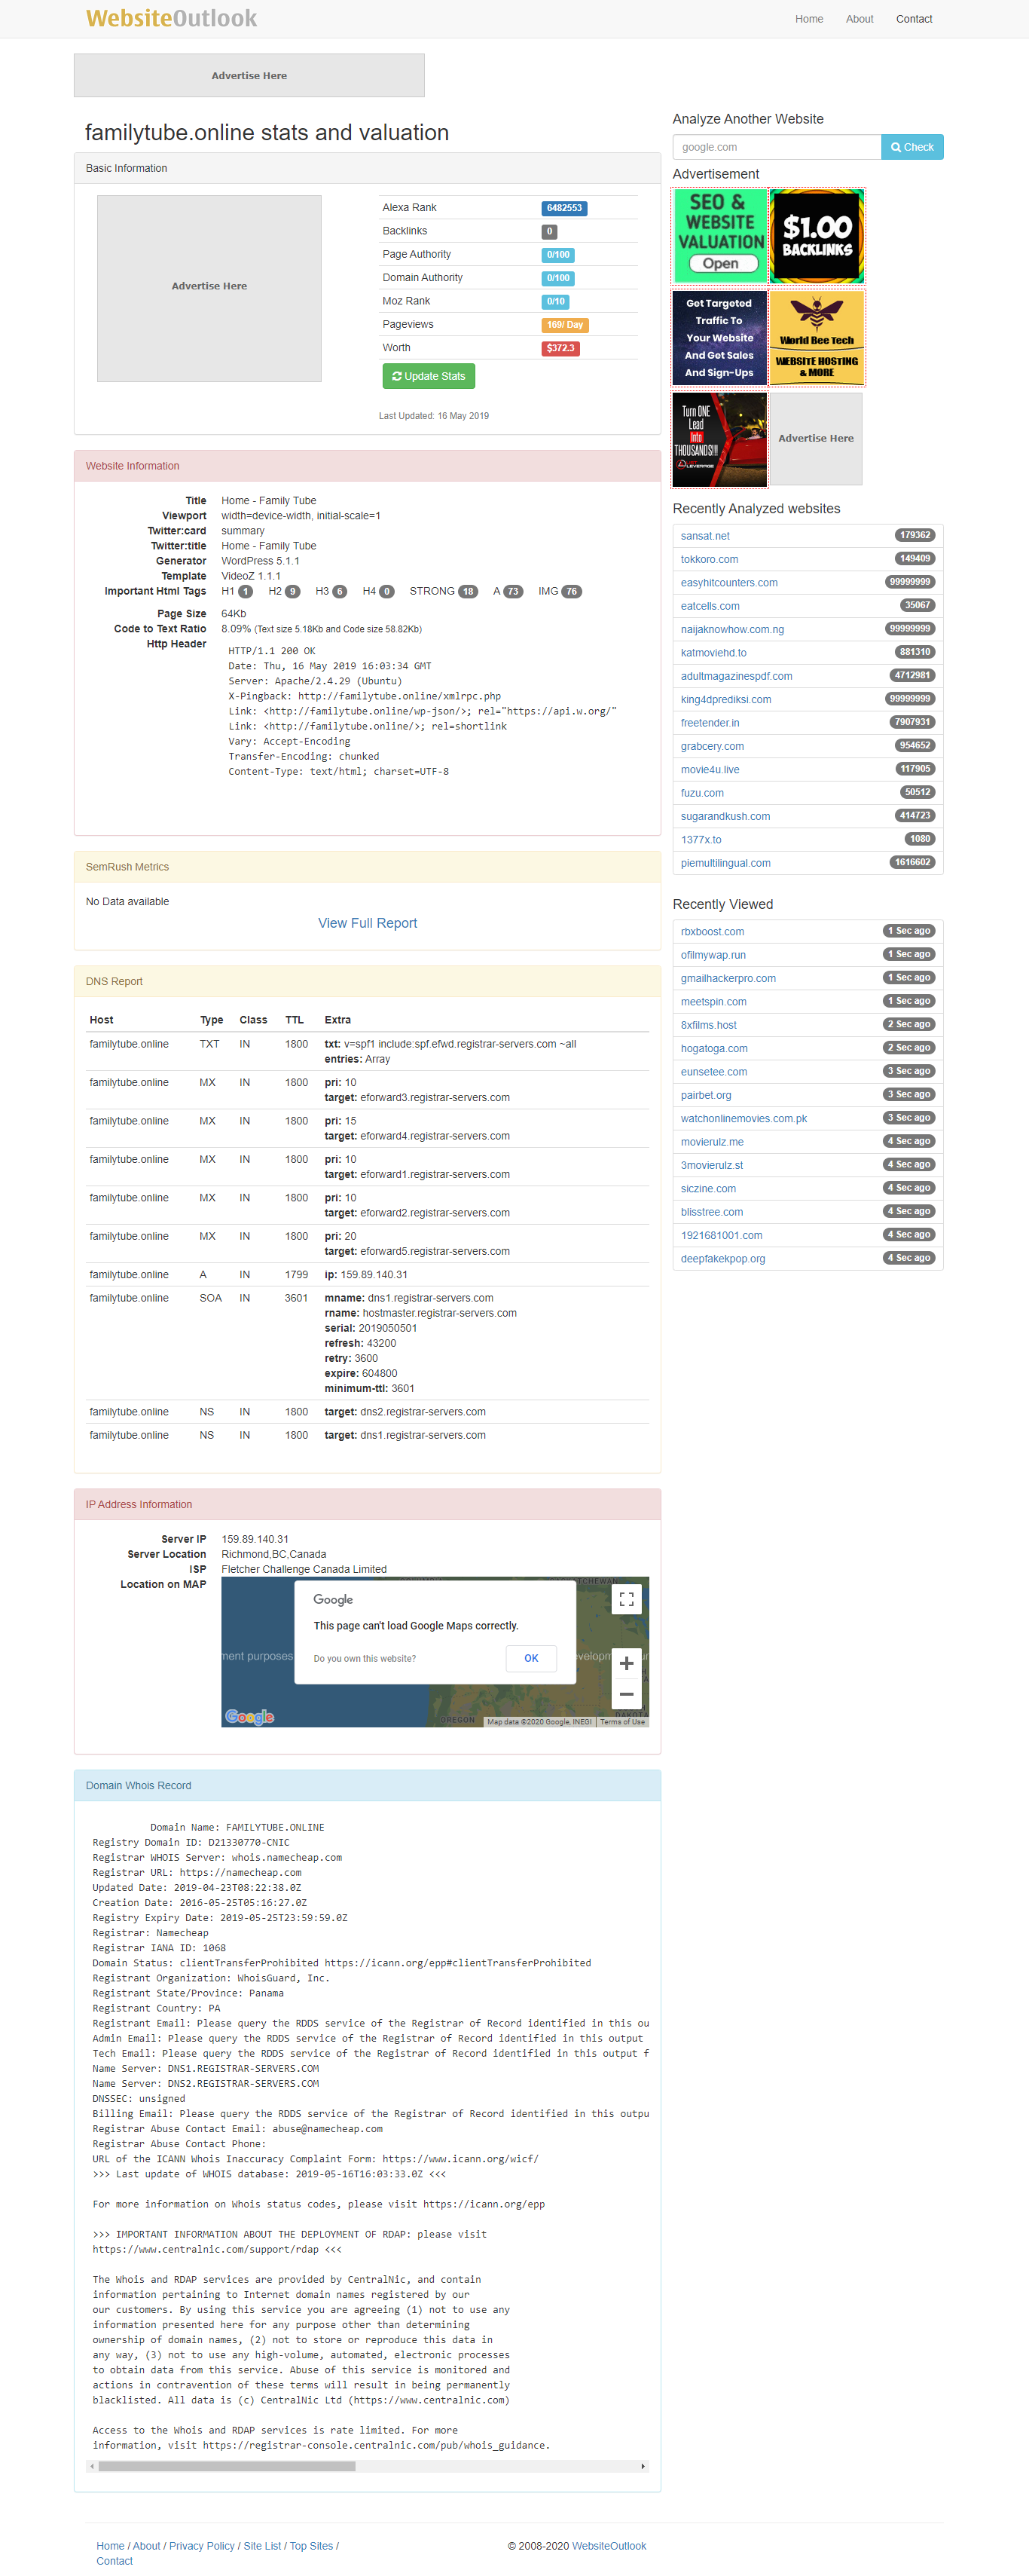Image resolution: width=1029 pixels, height=2576 pixels.
Task: Open 3movierulz.st link
Action: (712, 1165)
